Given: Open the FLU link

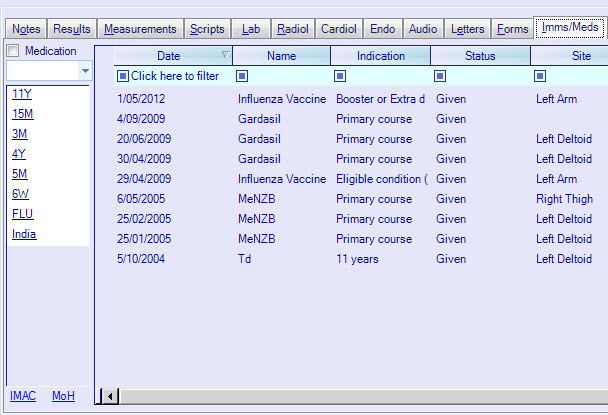Looking at the screenshot, I should 22,214.
